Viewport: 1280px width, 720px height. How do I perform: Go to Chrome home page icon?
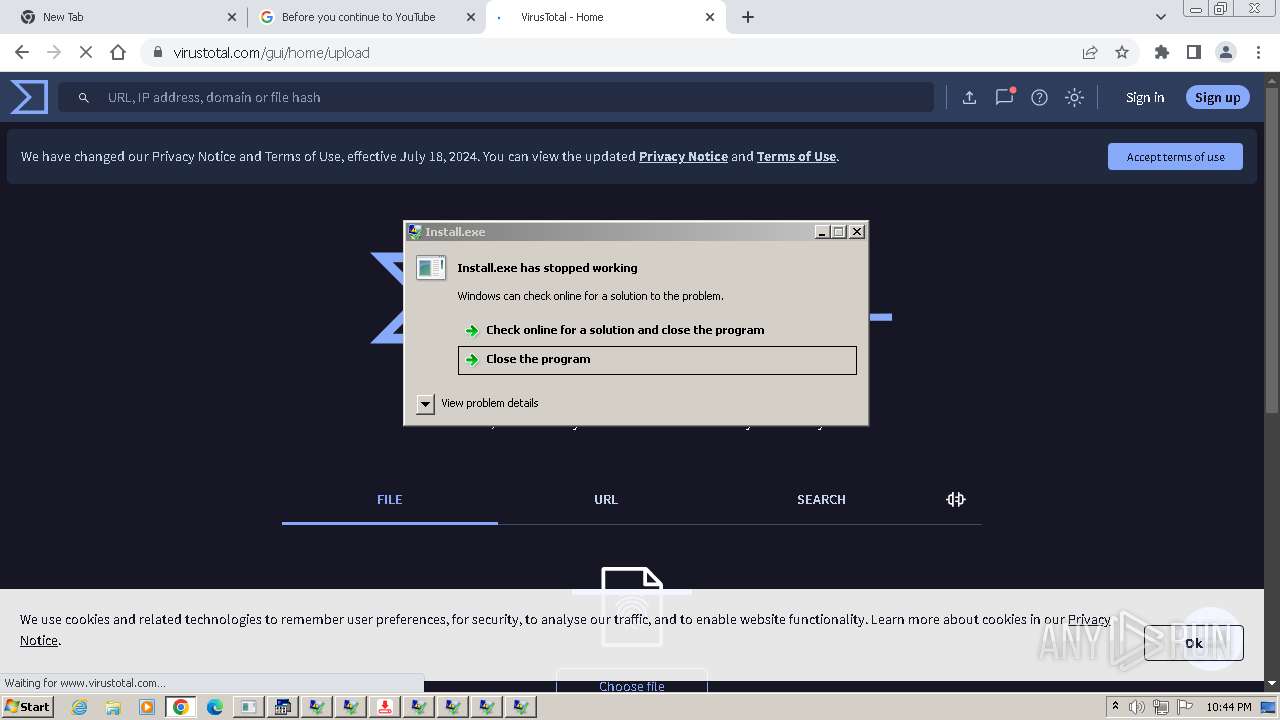tap(118, 52)
